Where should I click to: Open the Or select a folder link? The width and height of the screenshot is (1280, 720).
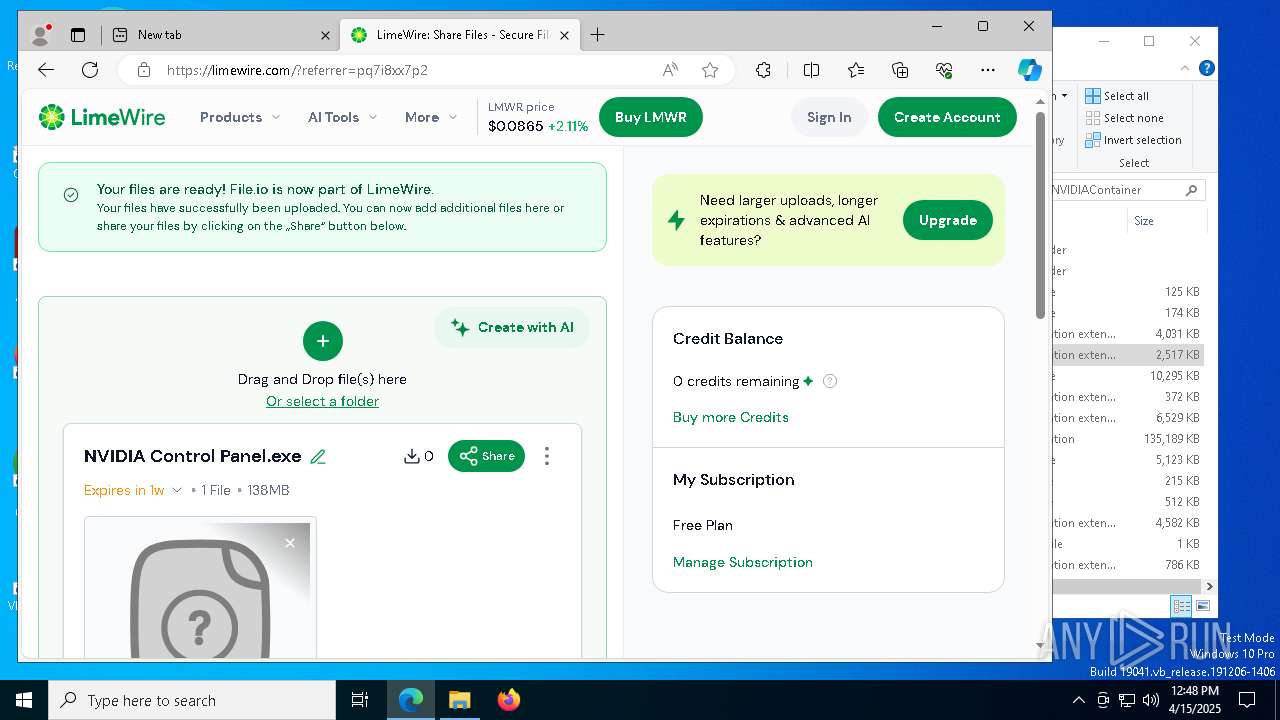point(322,401)
